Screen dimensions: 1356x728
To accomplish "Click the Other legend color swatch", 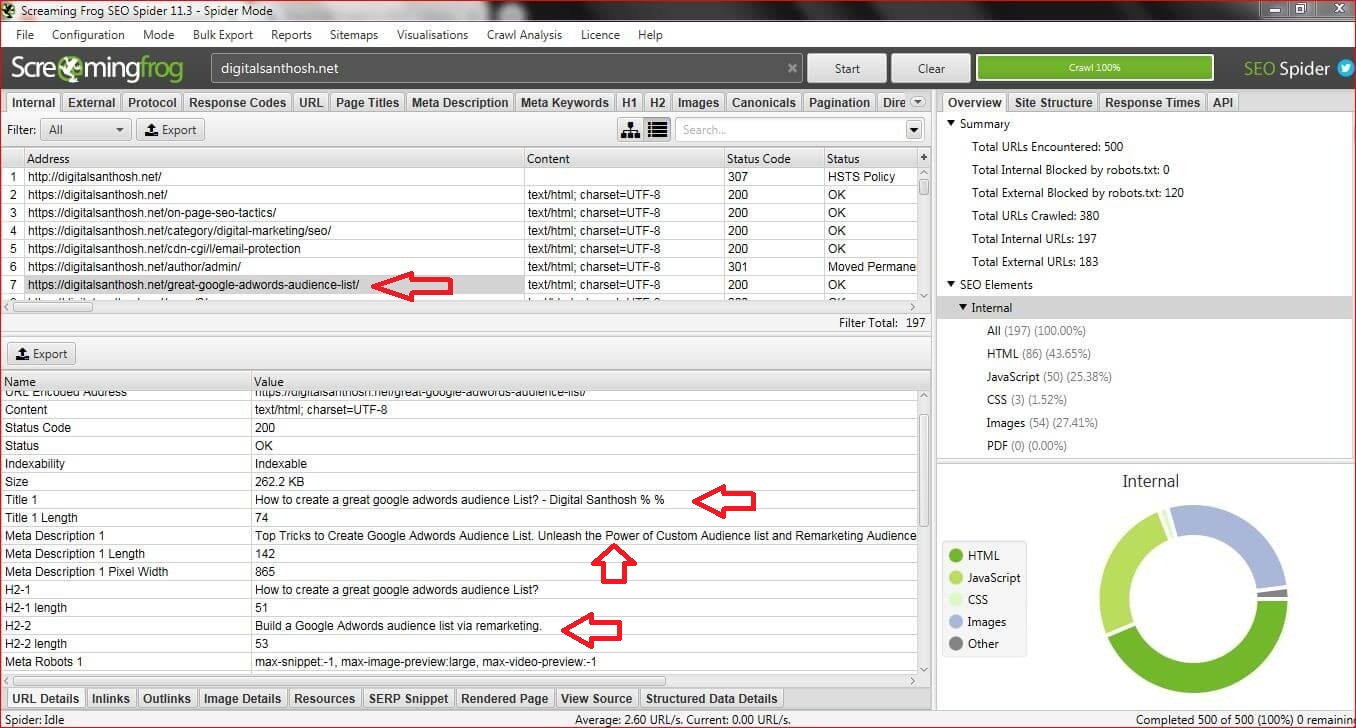I will coord(955,644).
